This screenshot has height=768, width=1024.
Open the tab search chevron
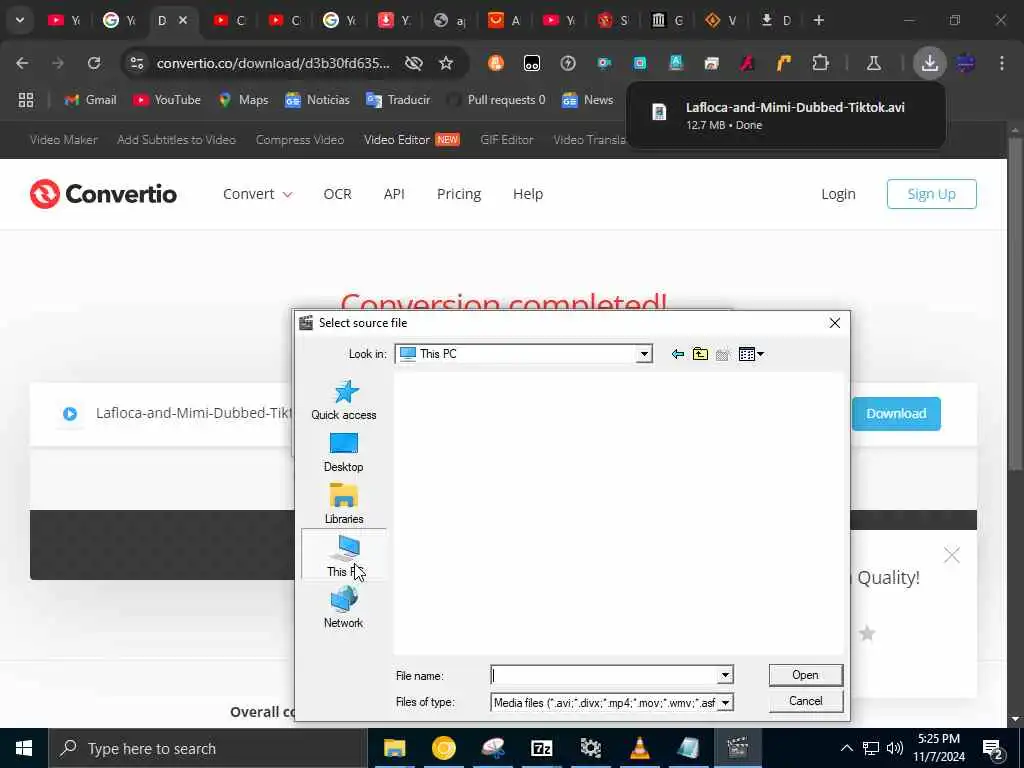(20, 20)
